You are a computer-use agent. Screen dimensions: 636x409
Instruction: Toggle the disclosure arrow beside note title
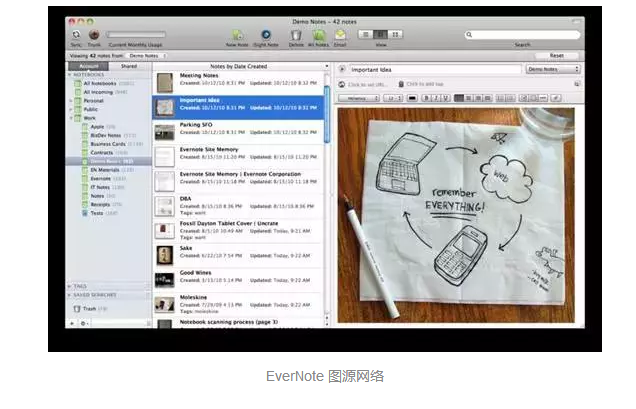(342, 69)
